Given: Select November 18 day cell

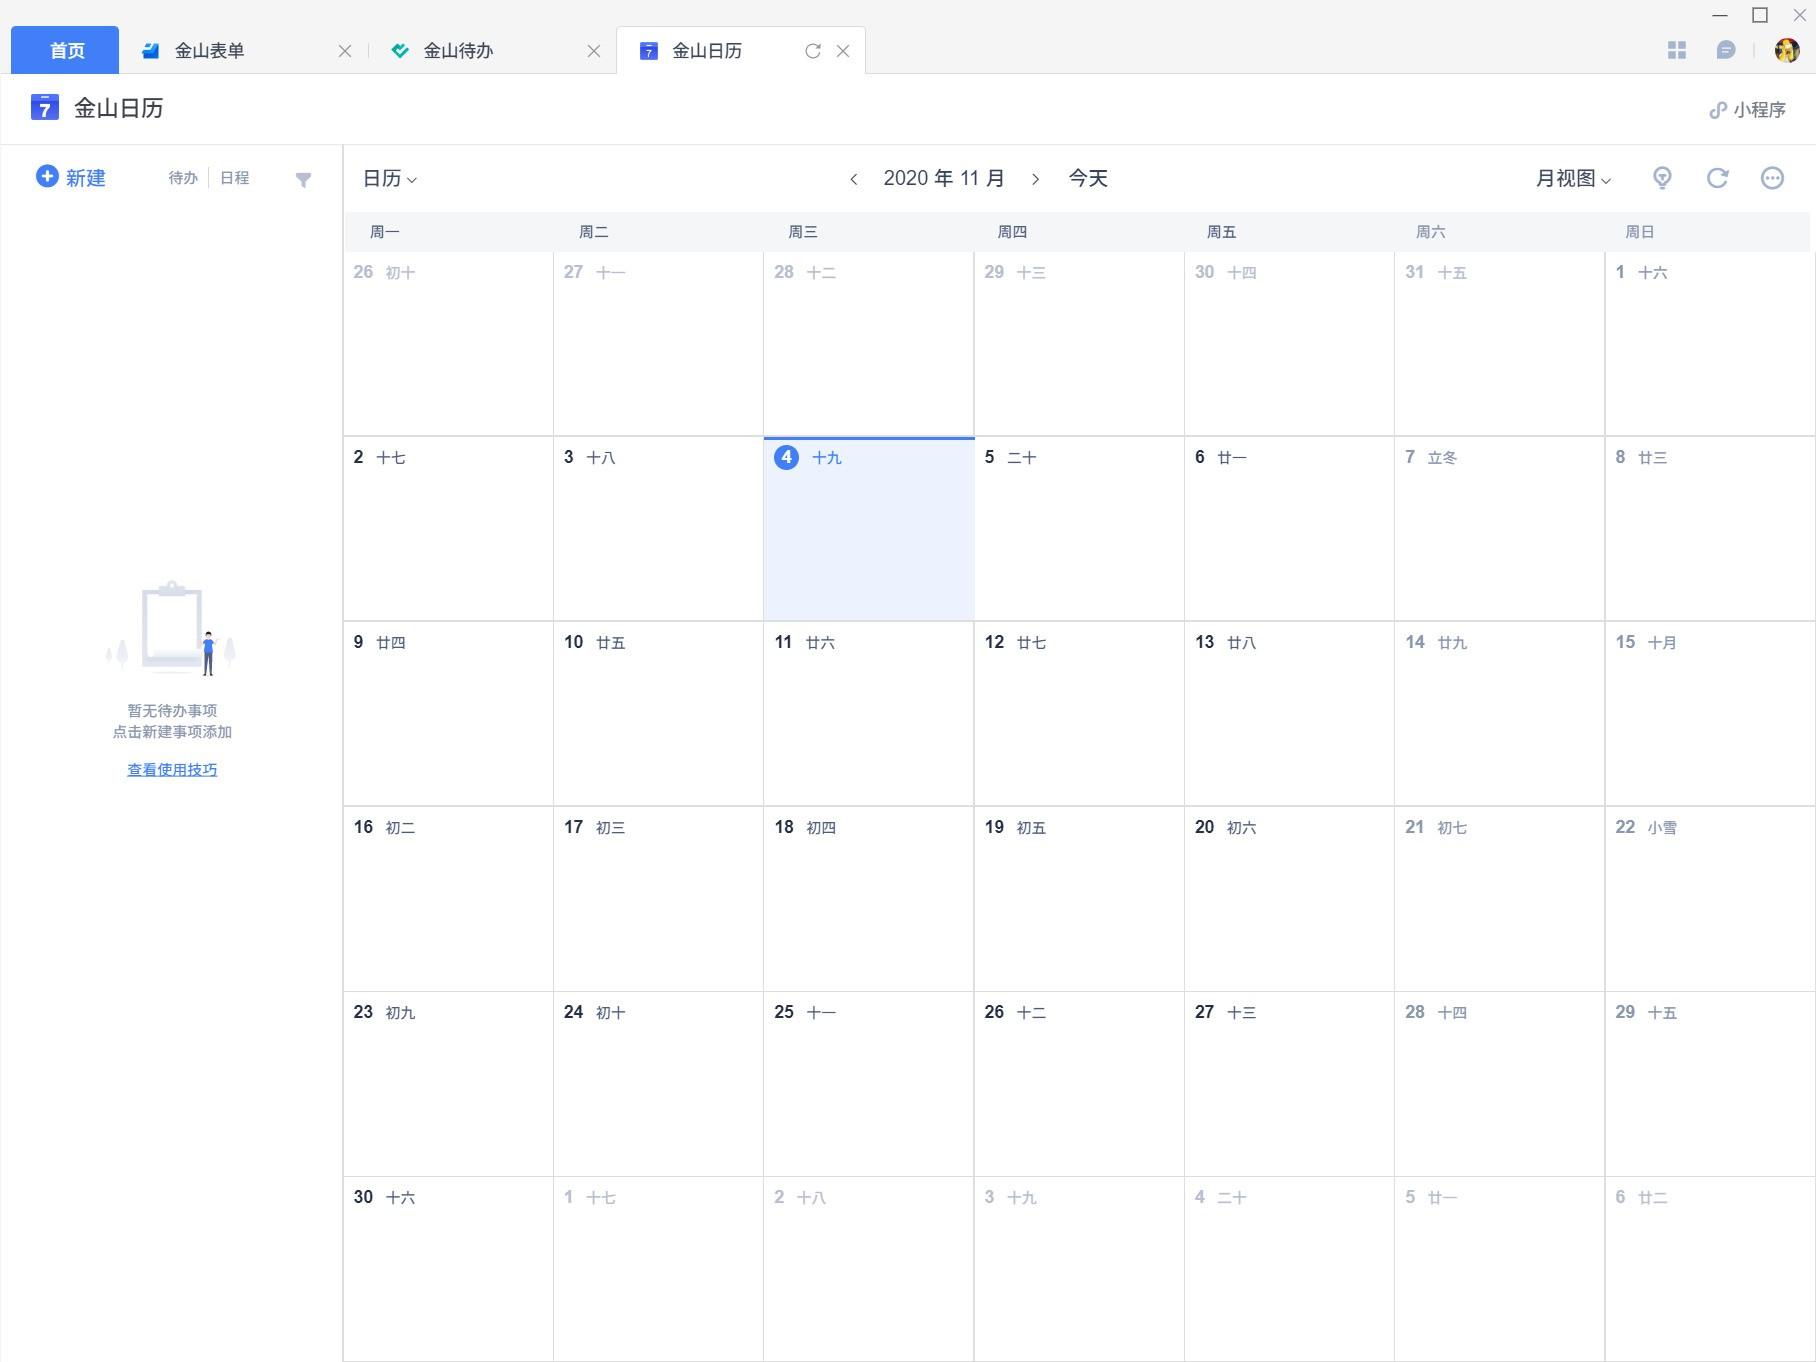Looking at the screenshot, I should click(x=868, y=900).
